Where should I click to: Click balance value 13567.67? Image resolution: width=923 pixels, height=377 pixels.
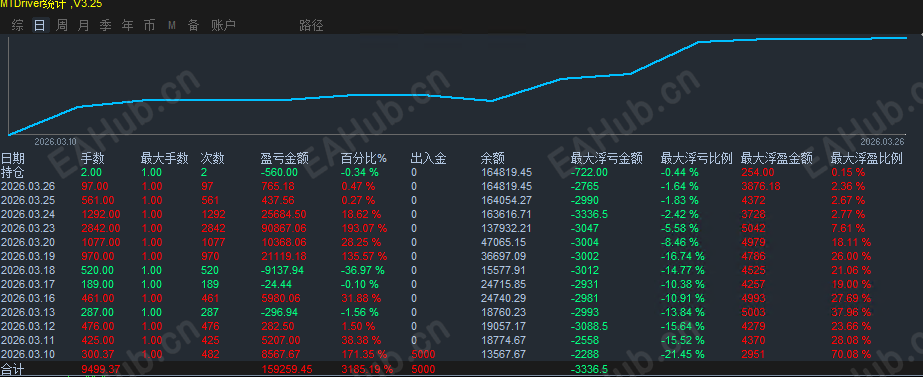(x=503, y=354)
